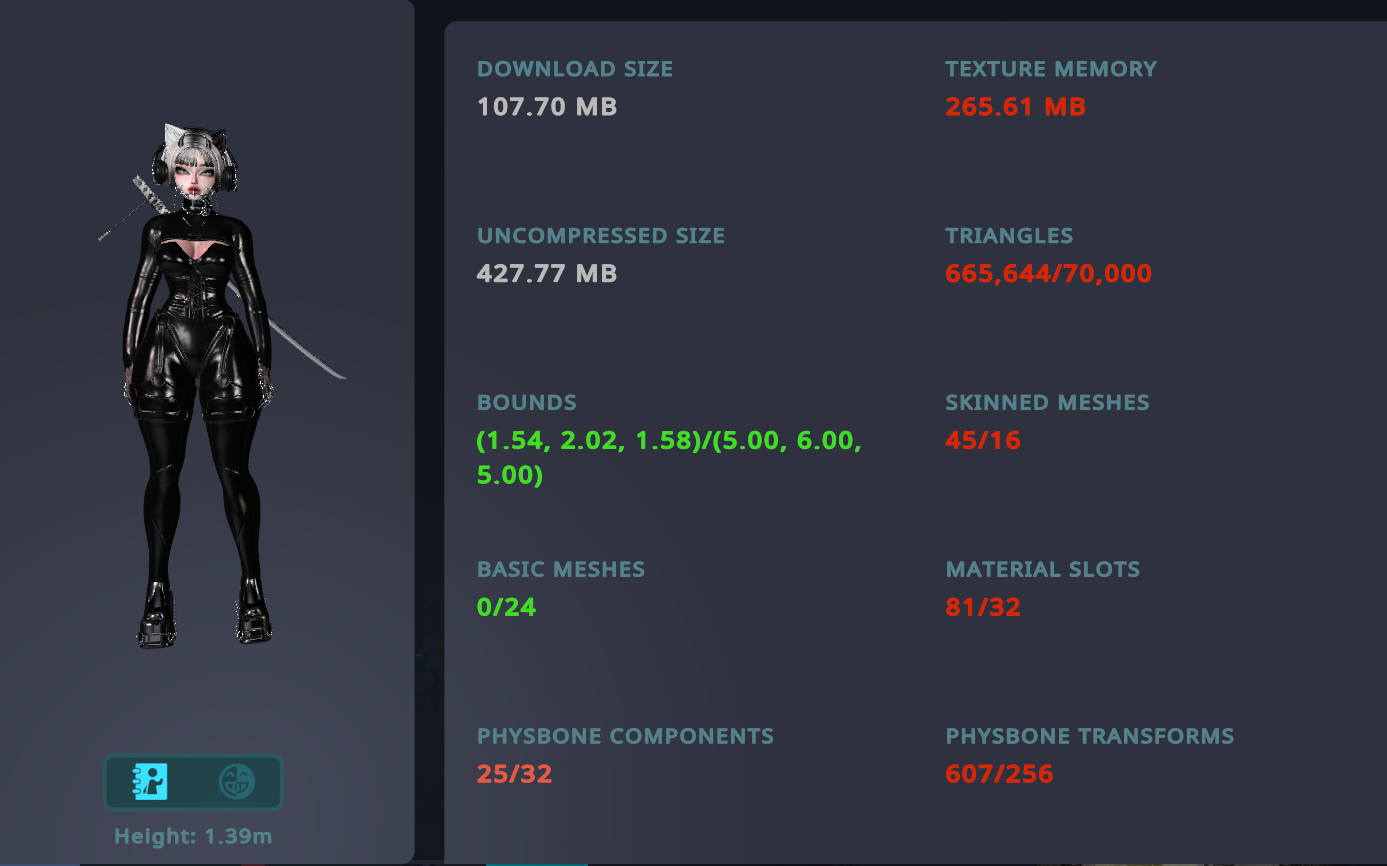Select the 81/32 material slots value
This screenshot has height=866, width=1387.
(983, 607)
